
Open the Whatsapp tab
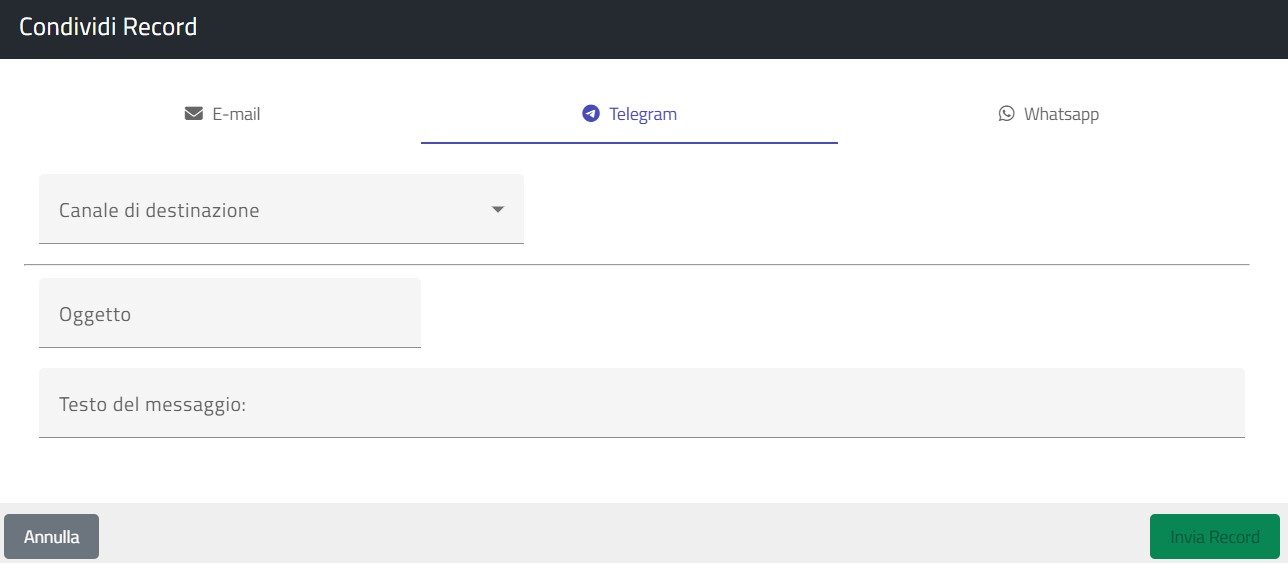coord(1061,114)
